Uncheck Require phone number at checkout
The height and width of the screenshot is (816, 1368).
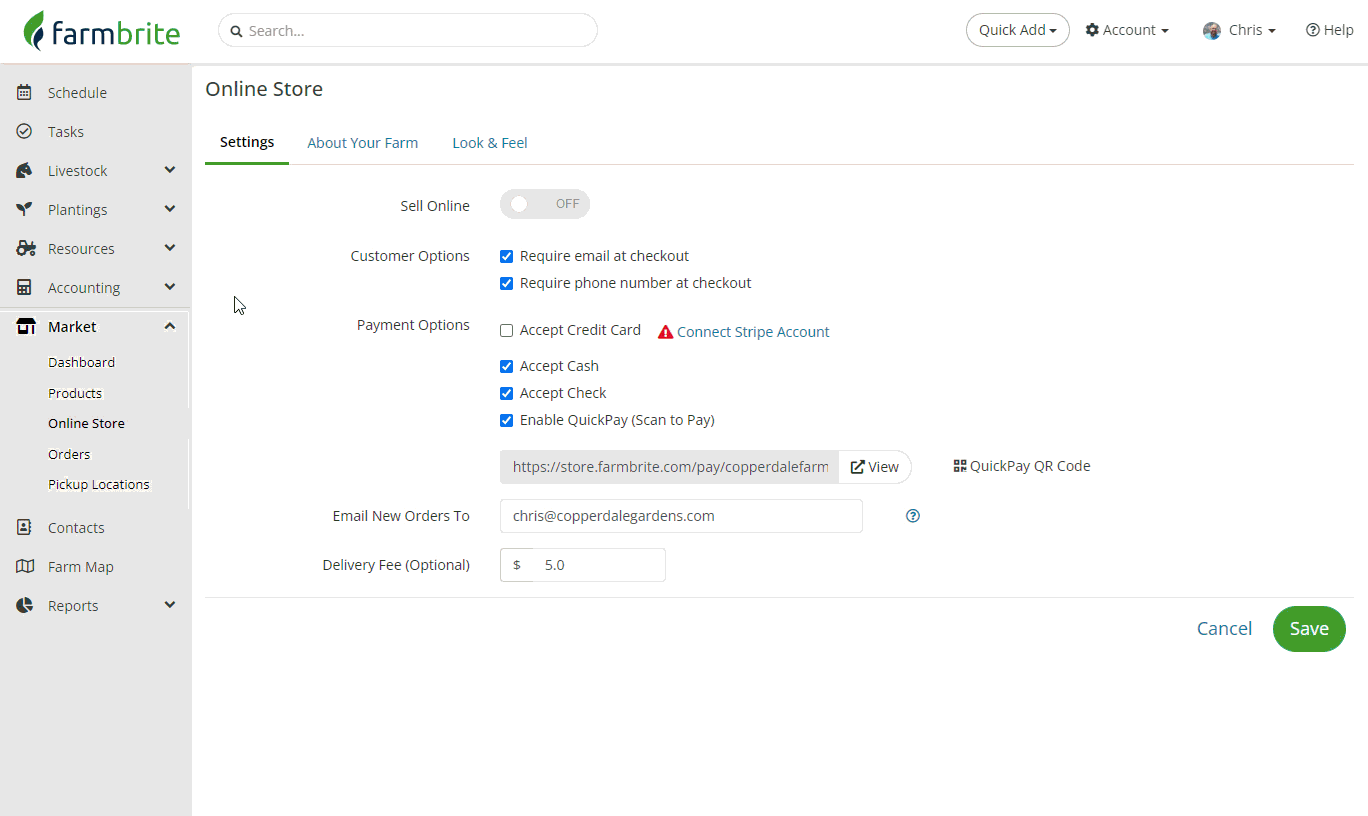coord(507,284)
